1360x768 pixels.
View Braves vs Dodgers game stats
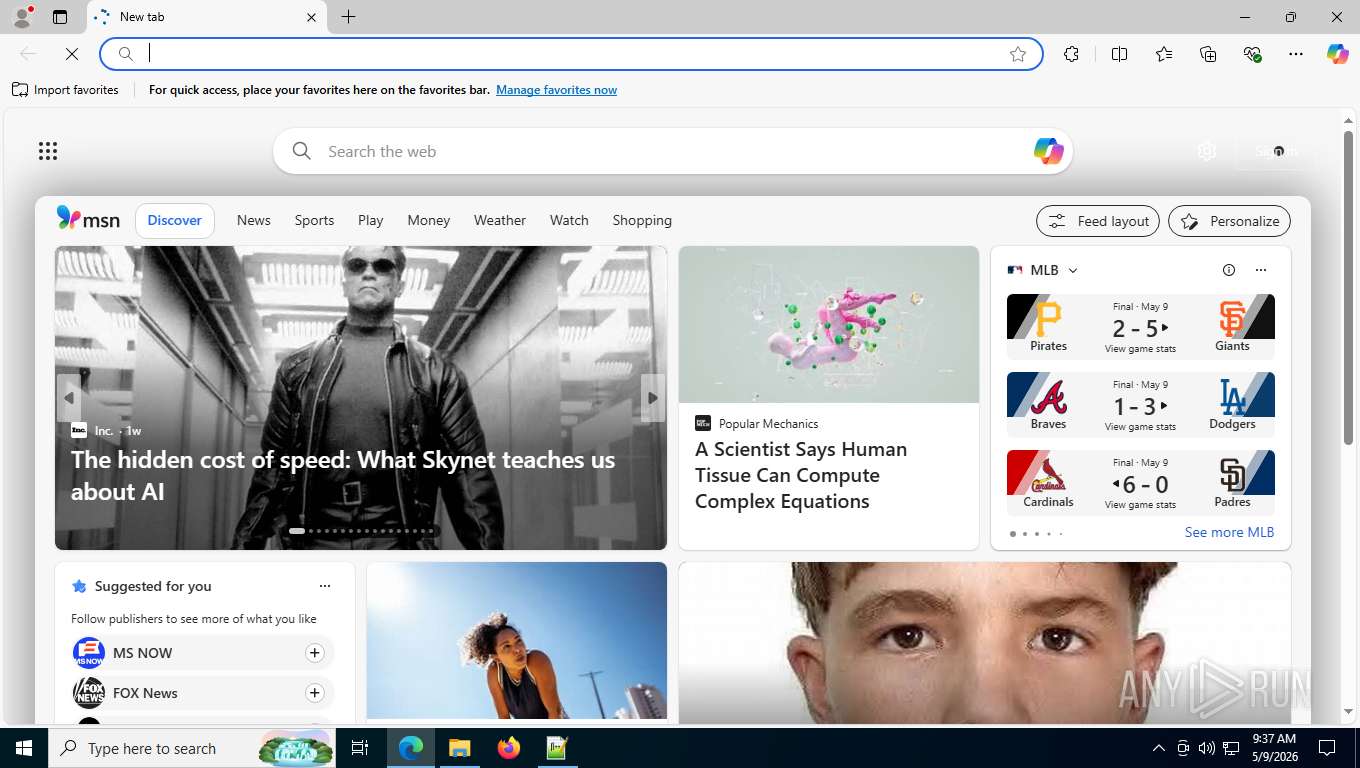pos(1140,427)
